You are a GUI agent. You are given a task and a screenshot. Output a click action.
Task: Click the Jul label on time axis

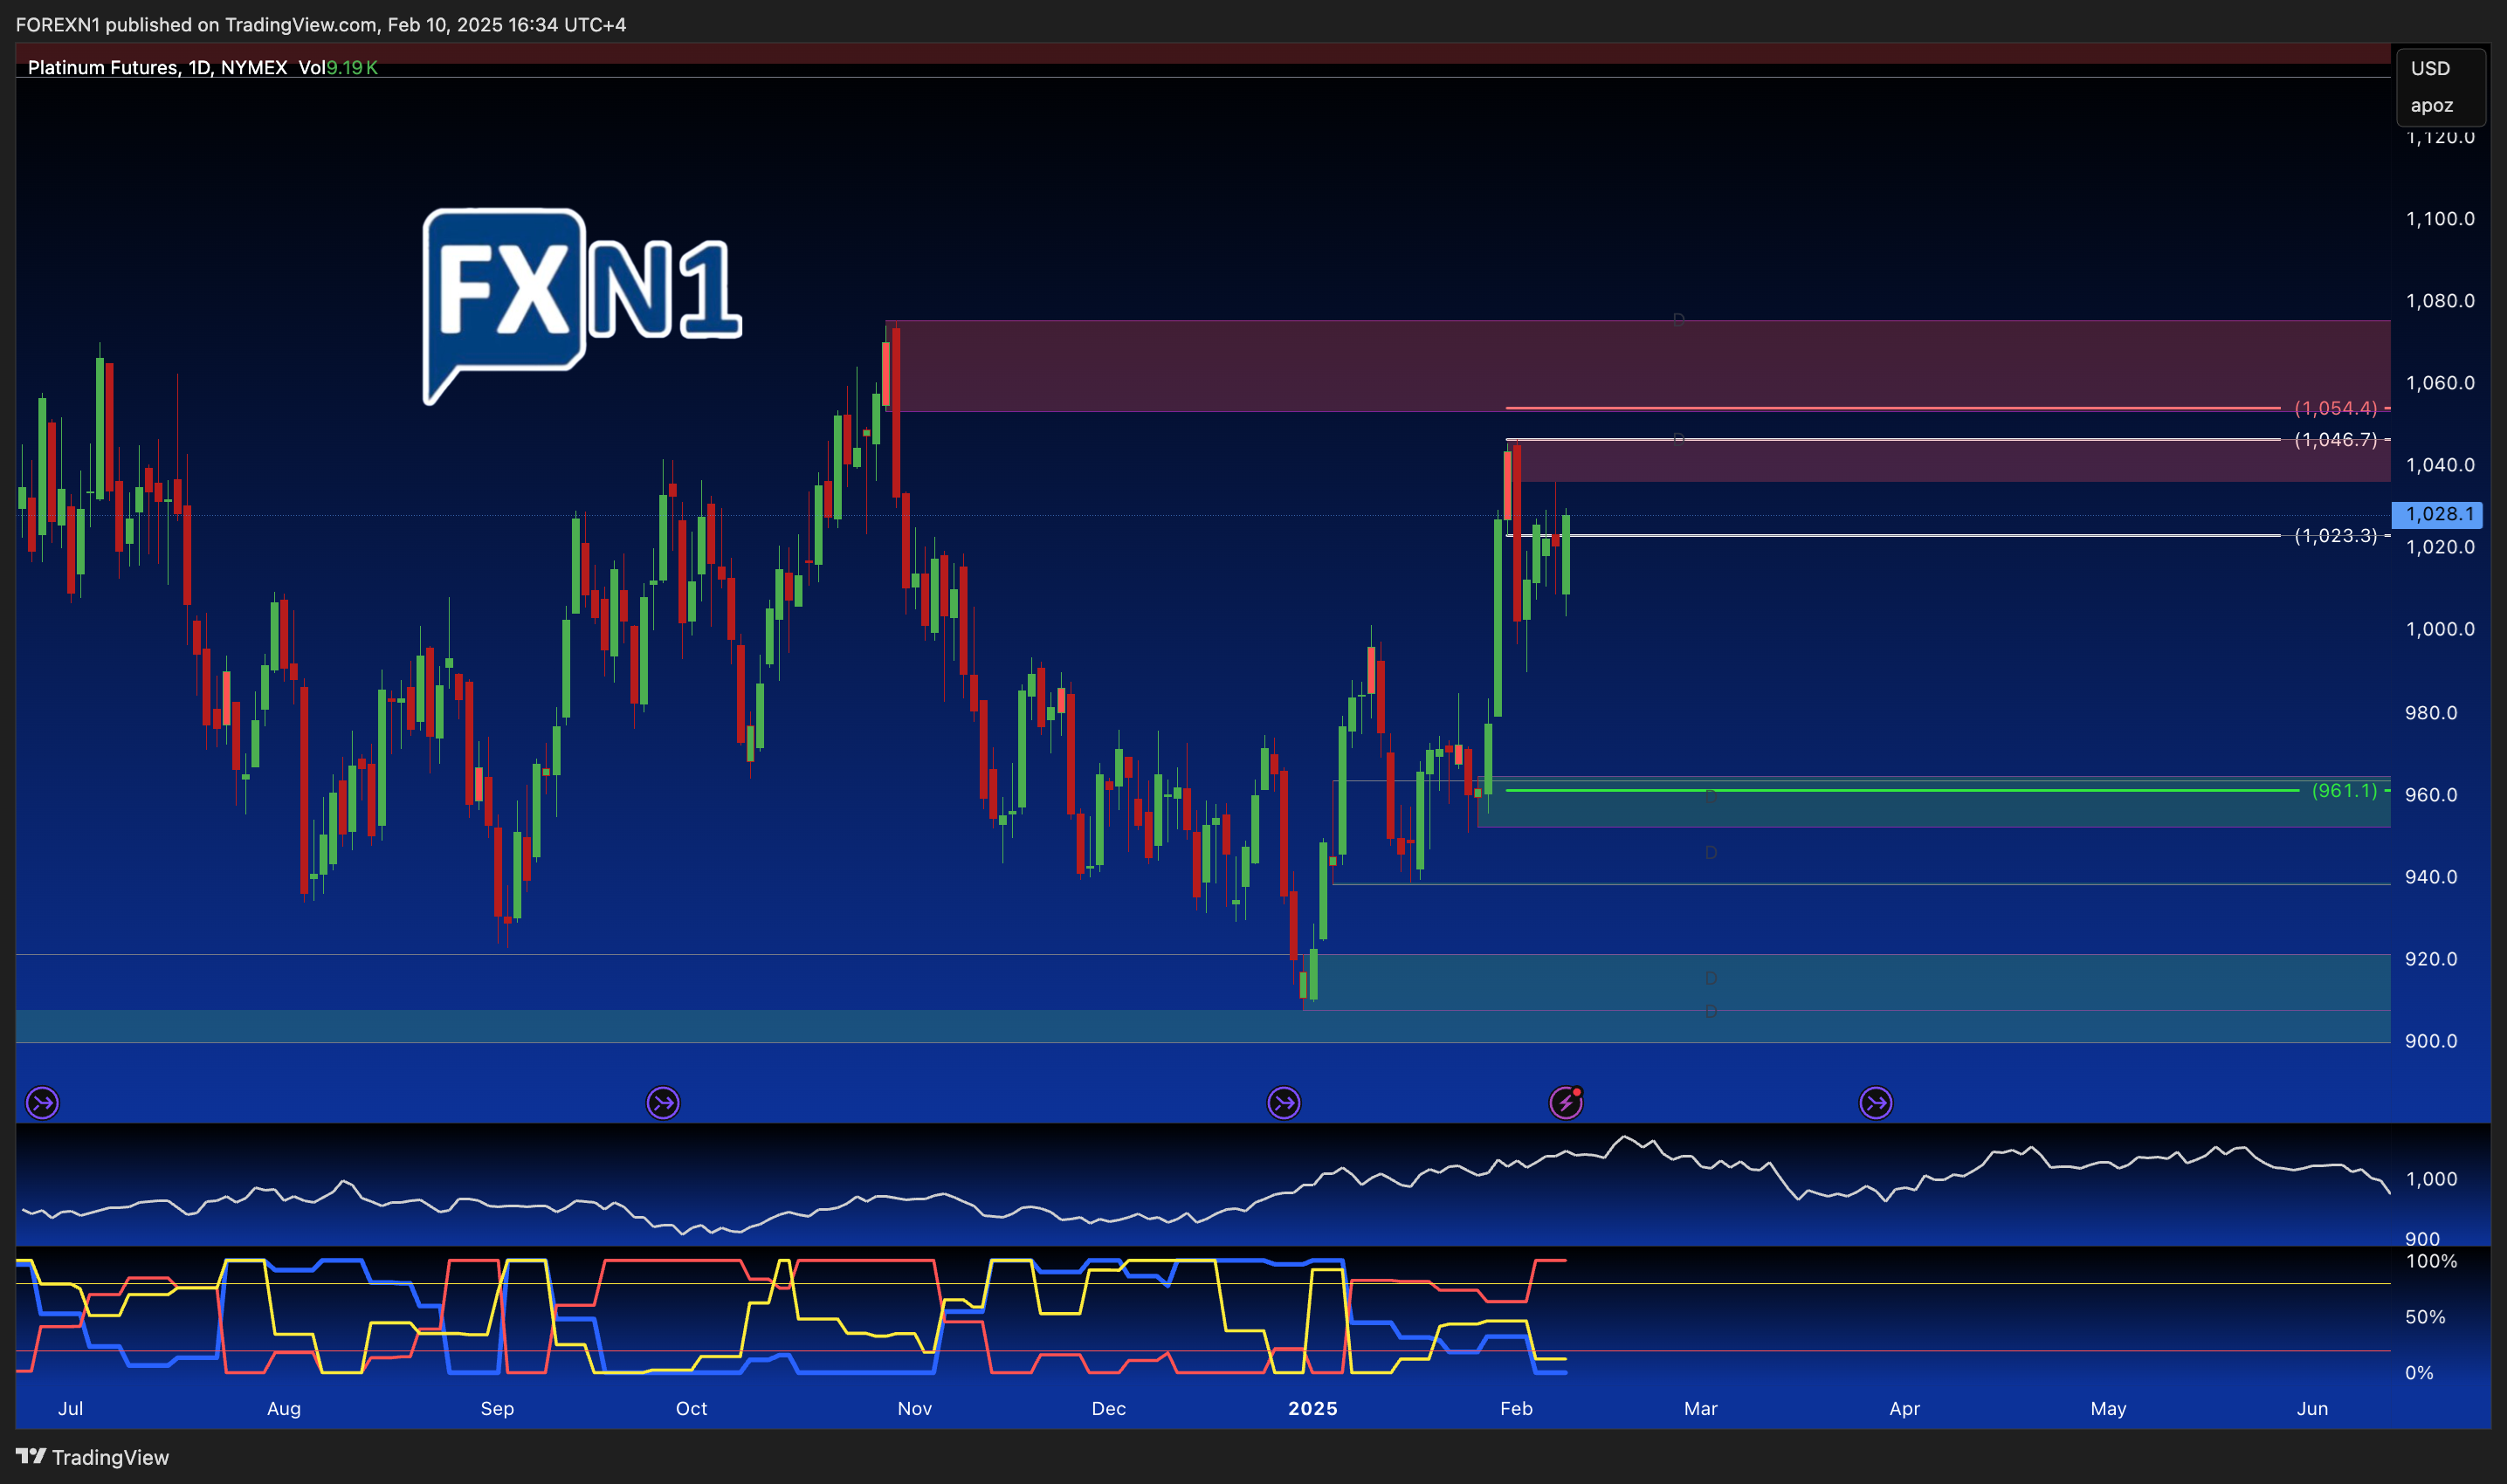tap(70, 1408)
